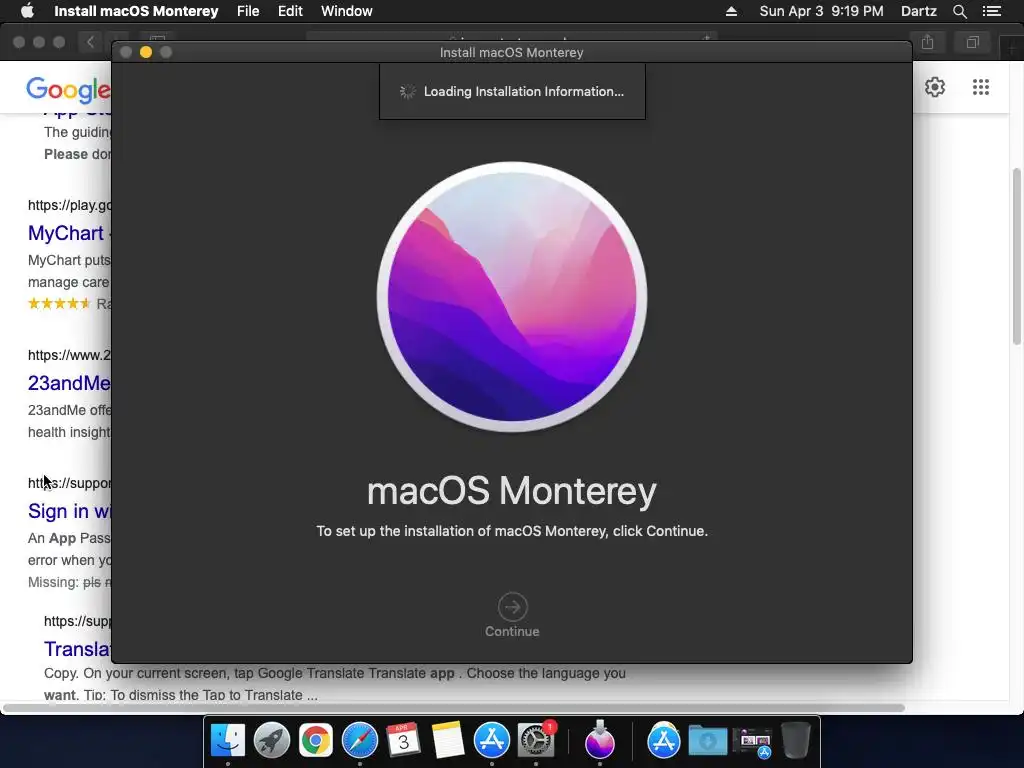Screen dimensions: 1024x768
Task: Click 'Loading Installation Information...' text
Action: (524, 91)
